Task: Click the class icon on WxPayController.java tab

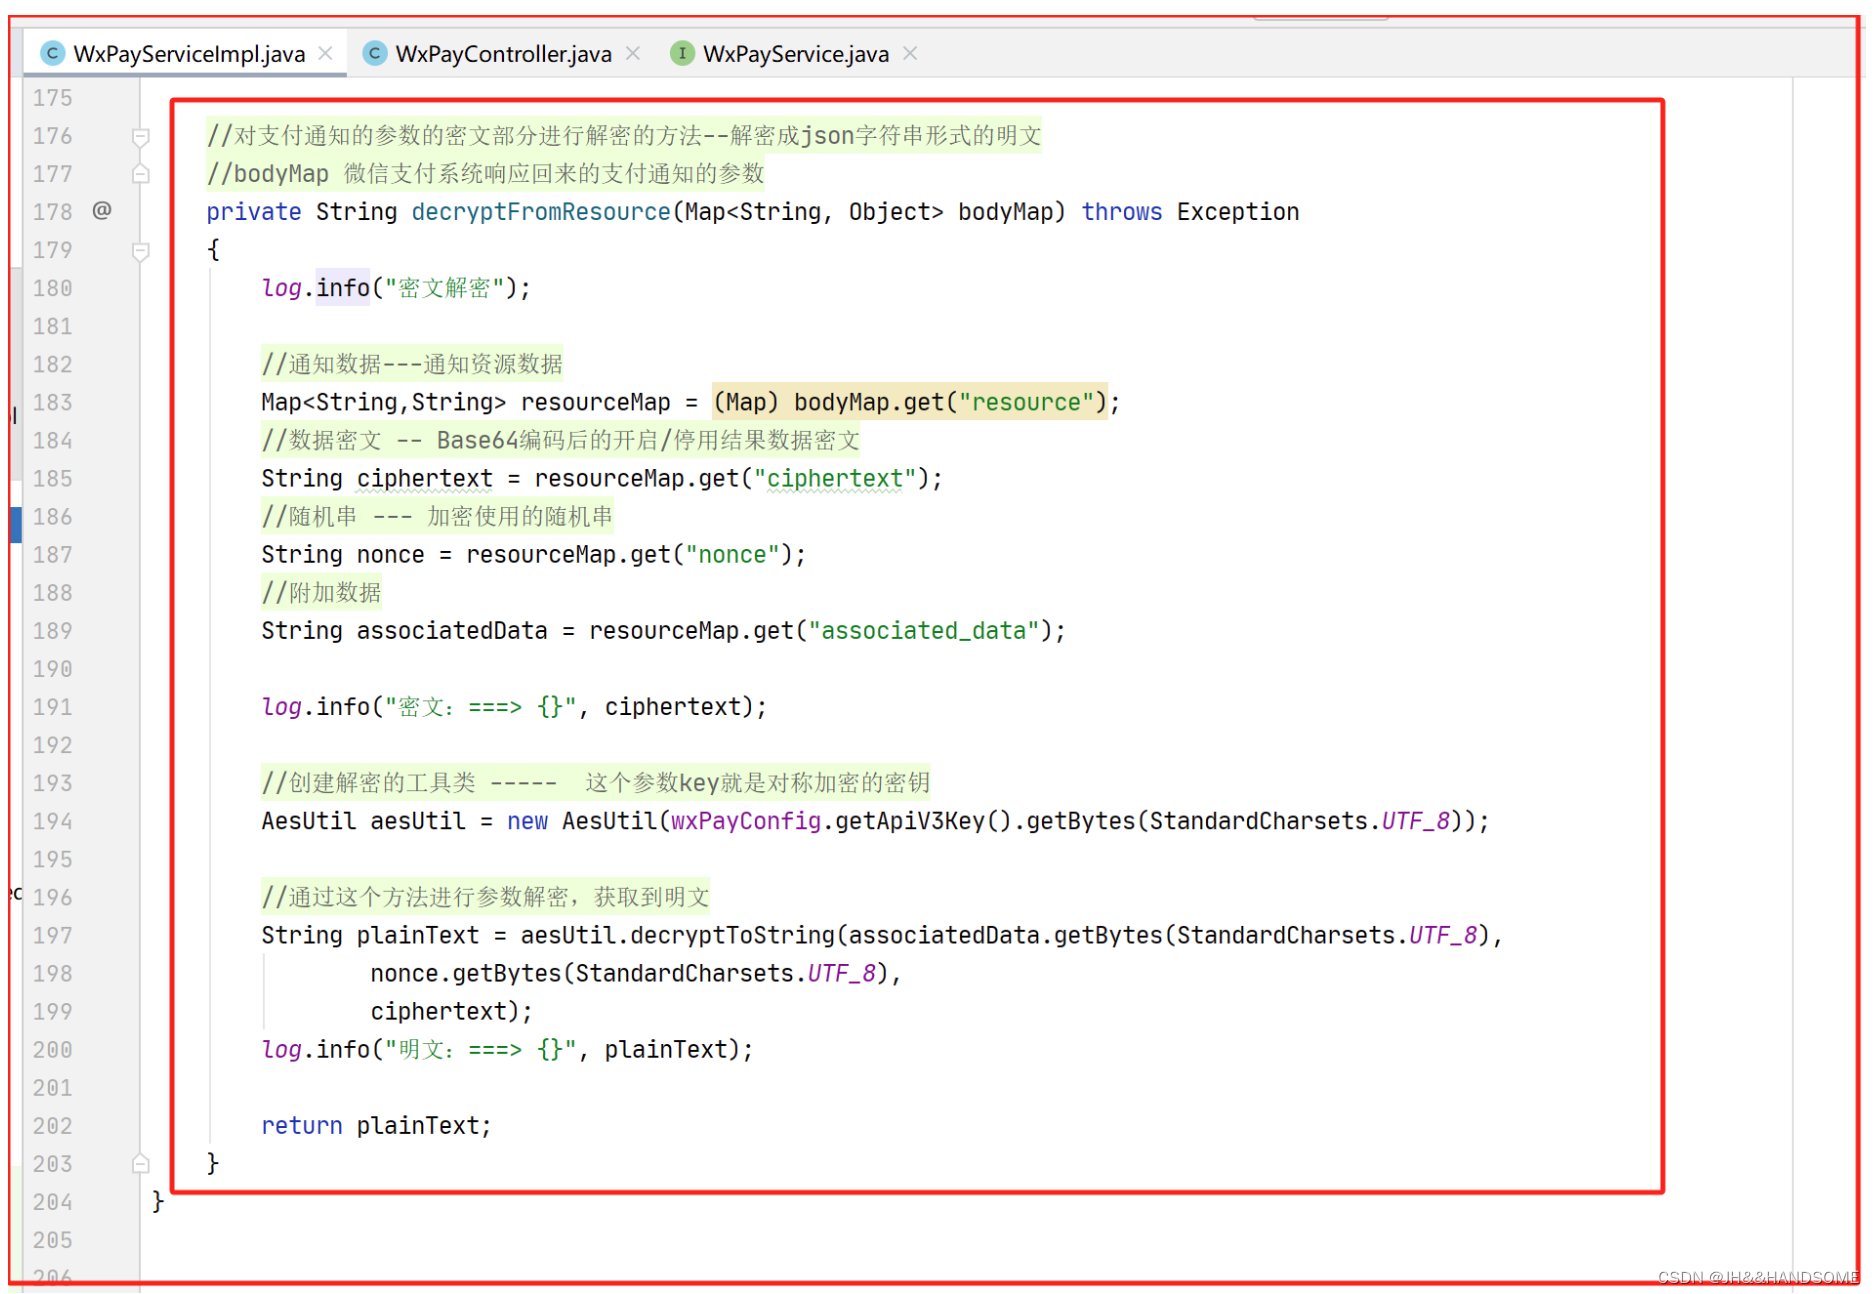Action: (x=374, y=53)
